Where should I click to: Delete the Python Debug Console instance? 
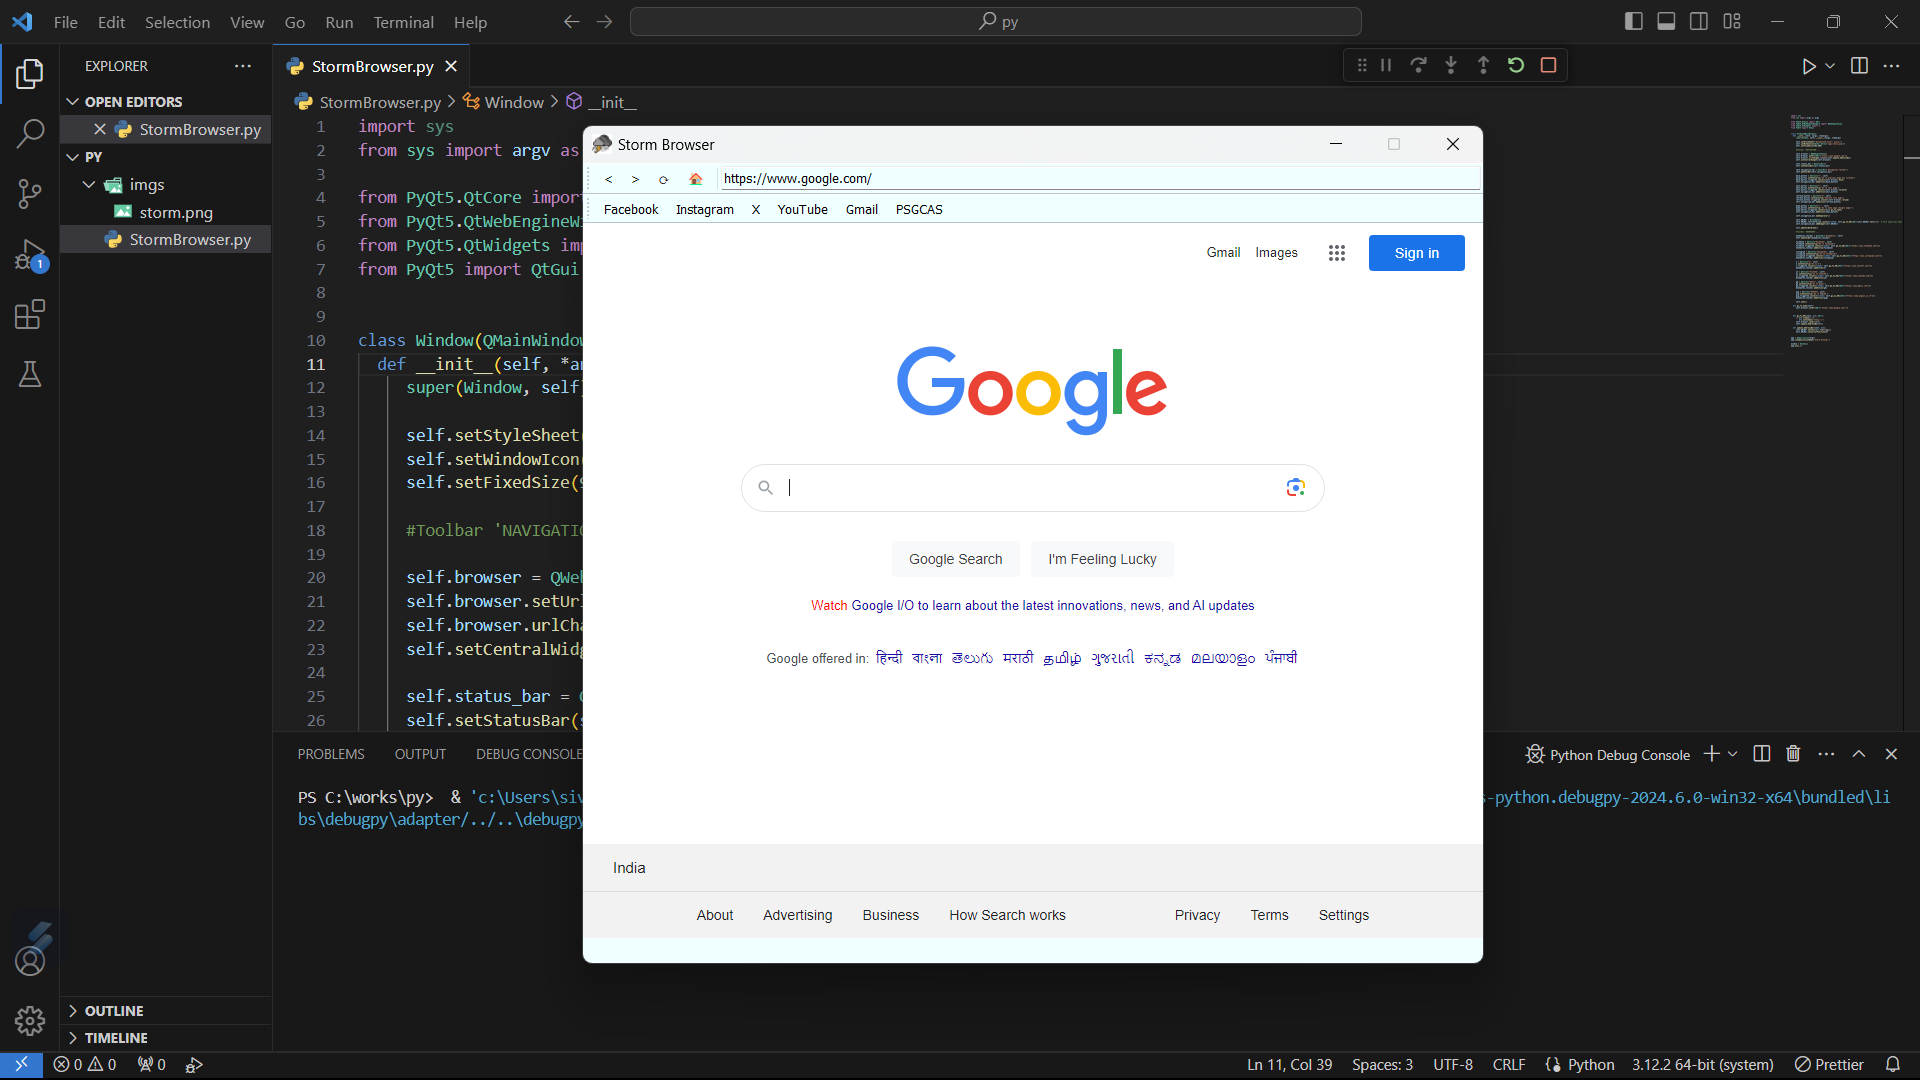(x=1793, y=754)
